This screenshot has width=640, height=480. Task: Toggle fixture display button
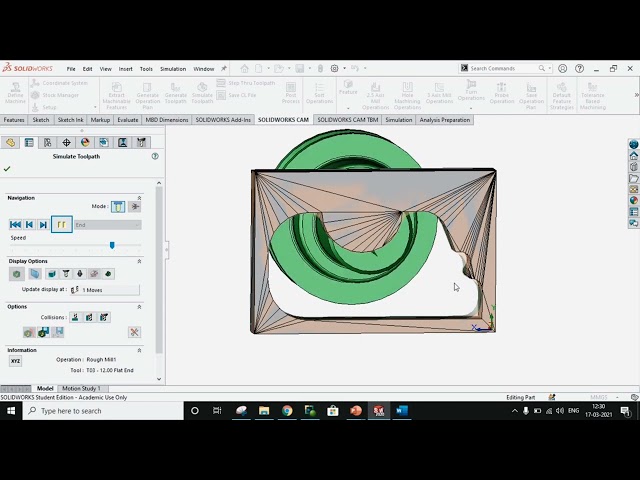click(94, 274)
